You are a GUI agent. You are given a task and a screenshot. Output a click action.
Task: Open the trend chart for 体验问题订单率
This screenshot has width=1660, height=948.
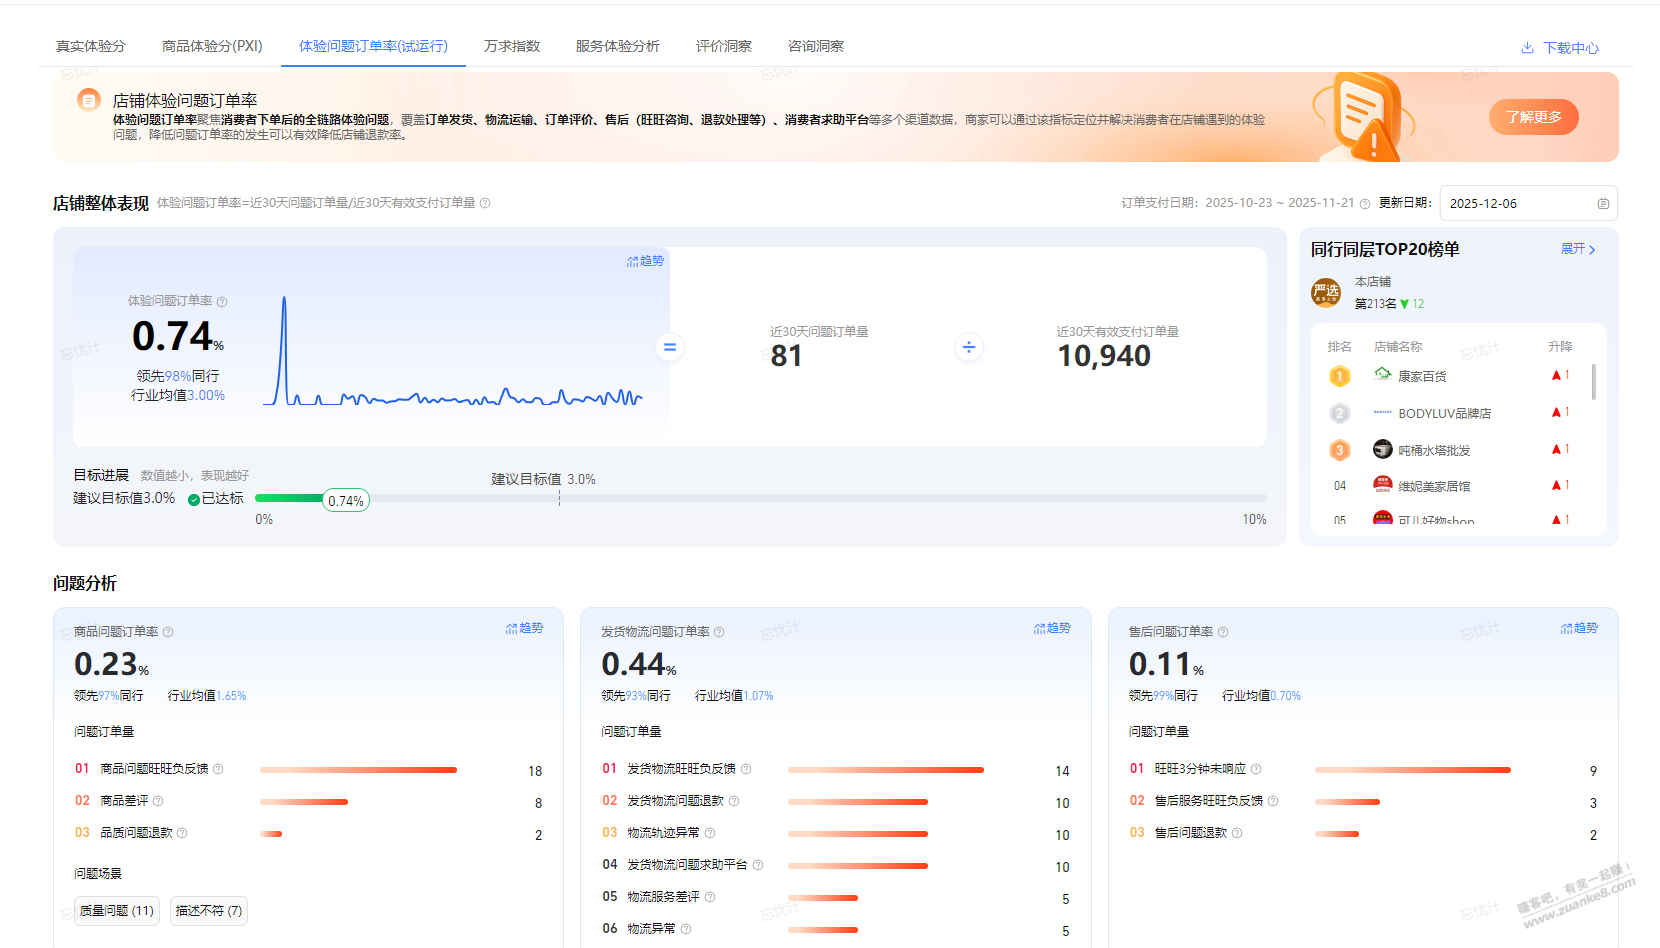pos(645,261)
